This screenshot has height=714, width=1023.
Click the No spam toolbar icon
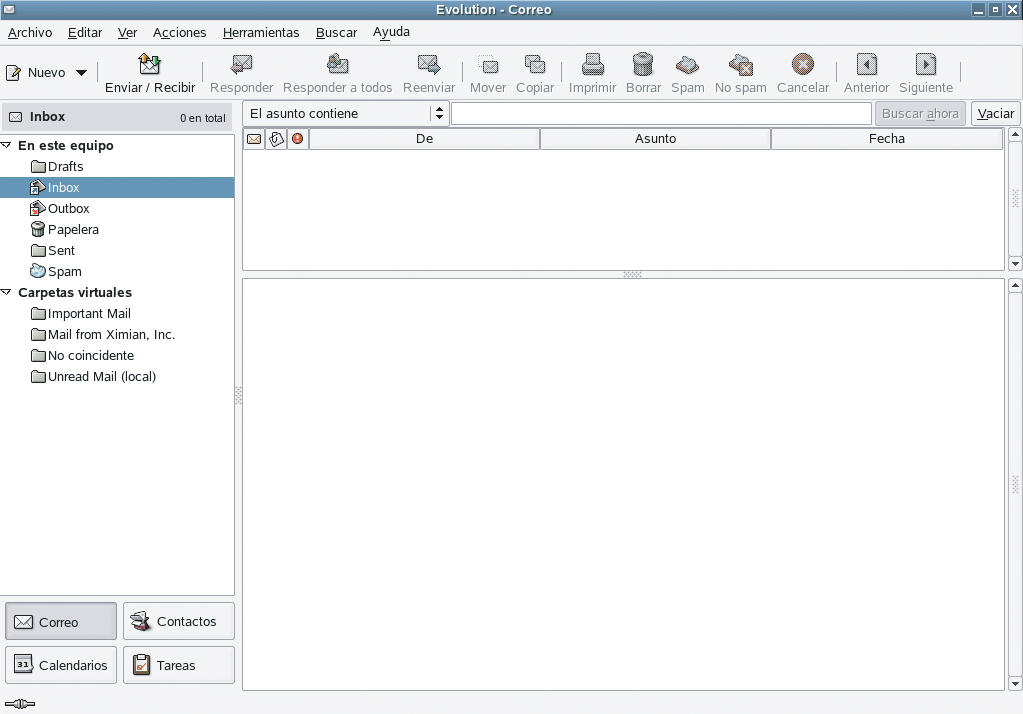[x=741, y=65]
